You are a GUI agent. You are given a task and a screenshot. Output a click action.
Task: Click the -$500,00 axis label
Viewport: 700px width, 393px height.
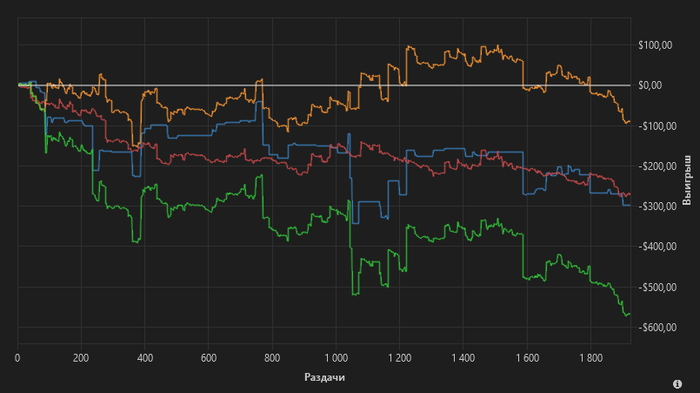point(657,287)
